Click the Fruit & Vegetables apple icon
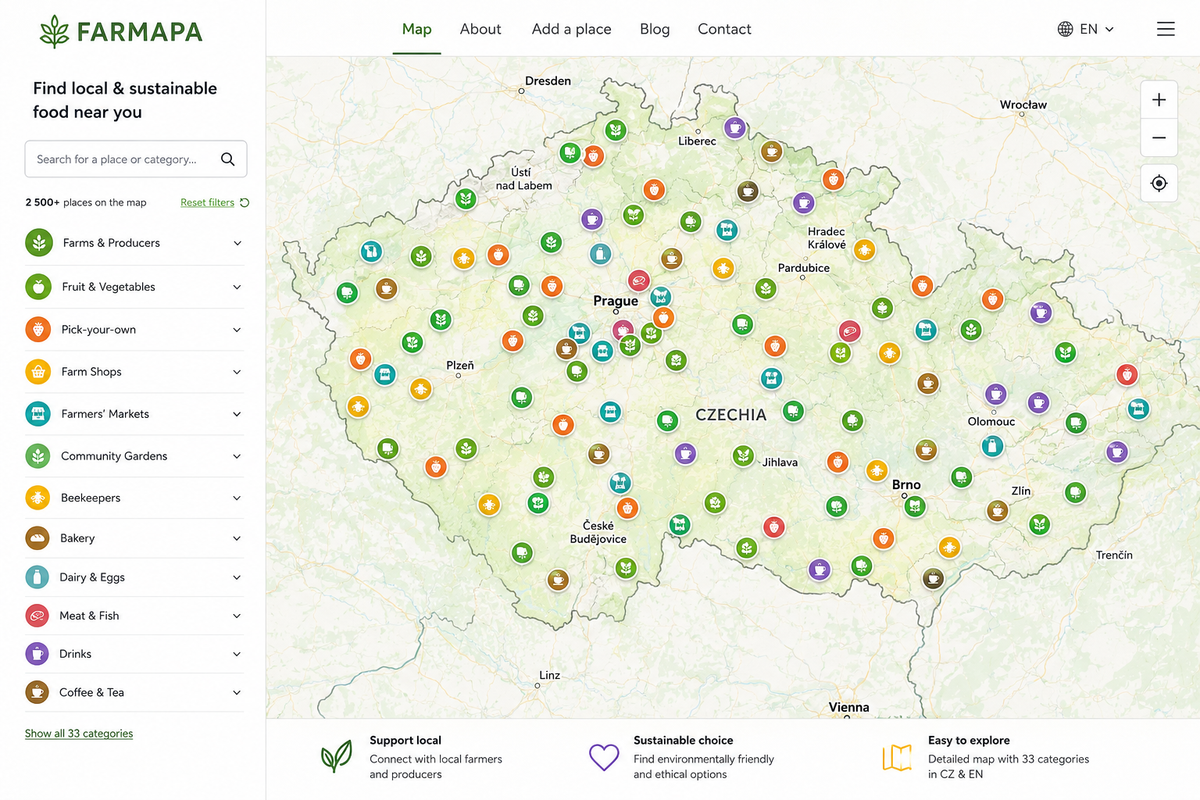The width and height of the screenshot is (1200, 800). click(38, 287)
